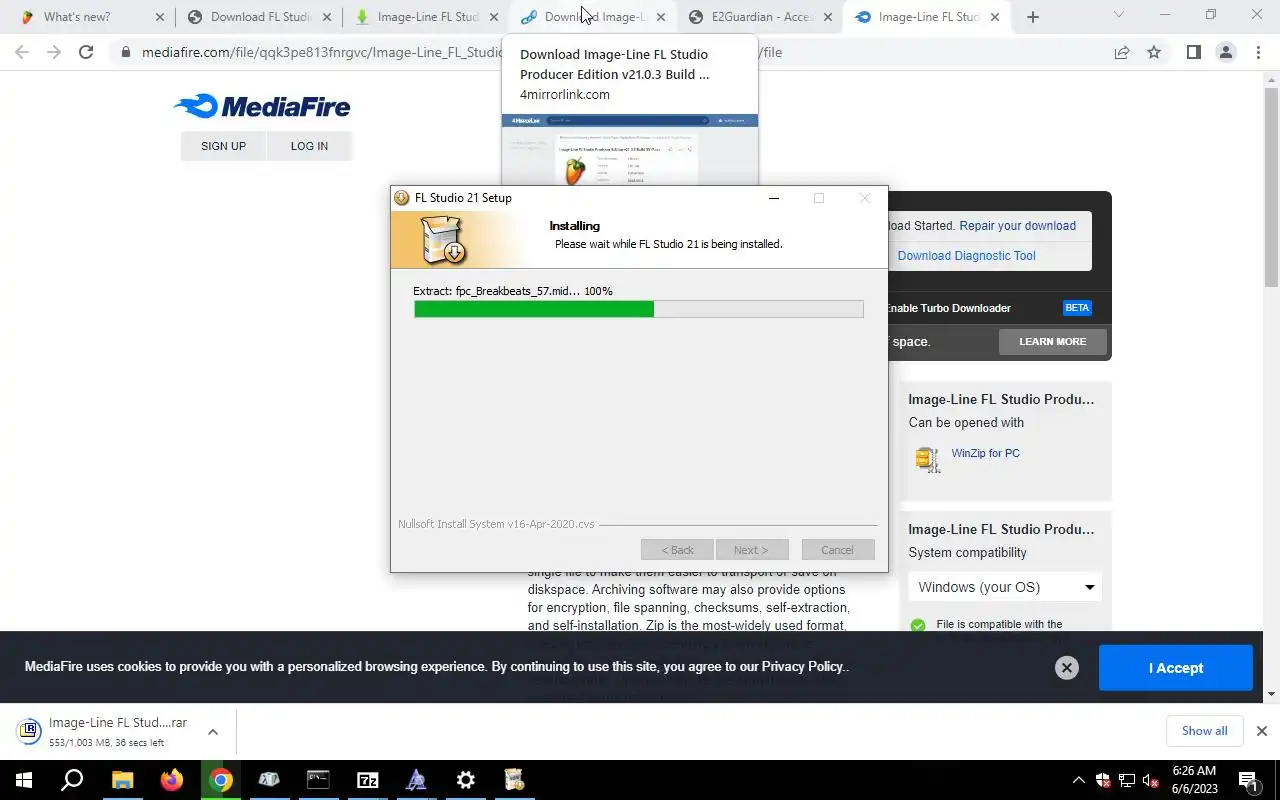Show hidden system tray icons
The width and height of the screenshot is (1280, 800).
tap(1078, 780)
